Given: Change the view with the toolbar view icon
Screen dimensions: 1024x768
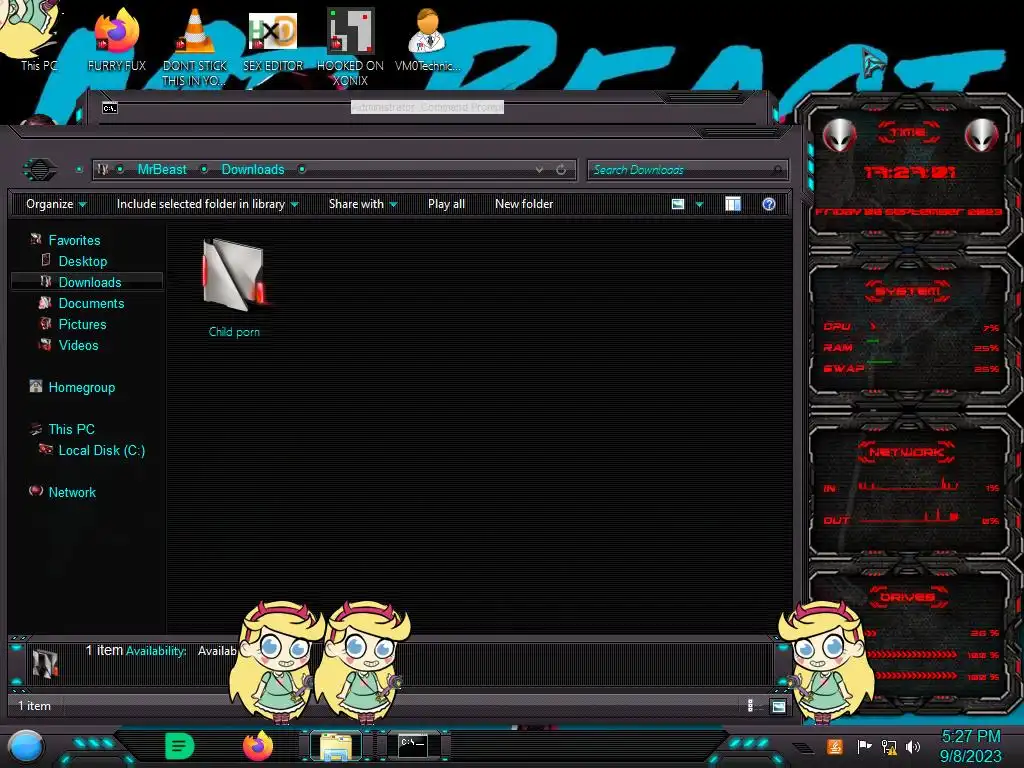Looking at the screenshot, I should pos(678,204).
